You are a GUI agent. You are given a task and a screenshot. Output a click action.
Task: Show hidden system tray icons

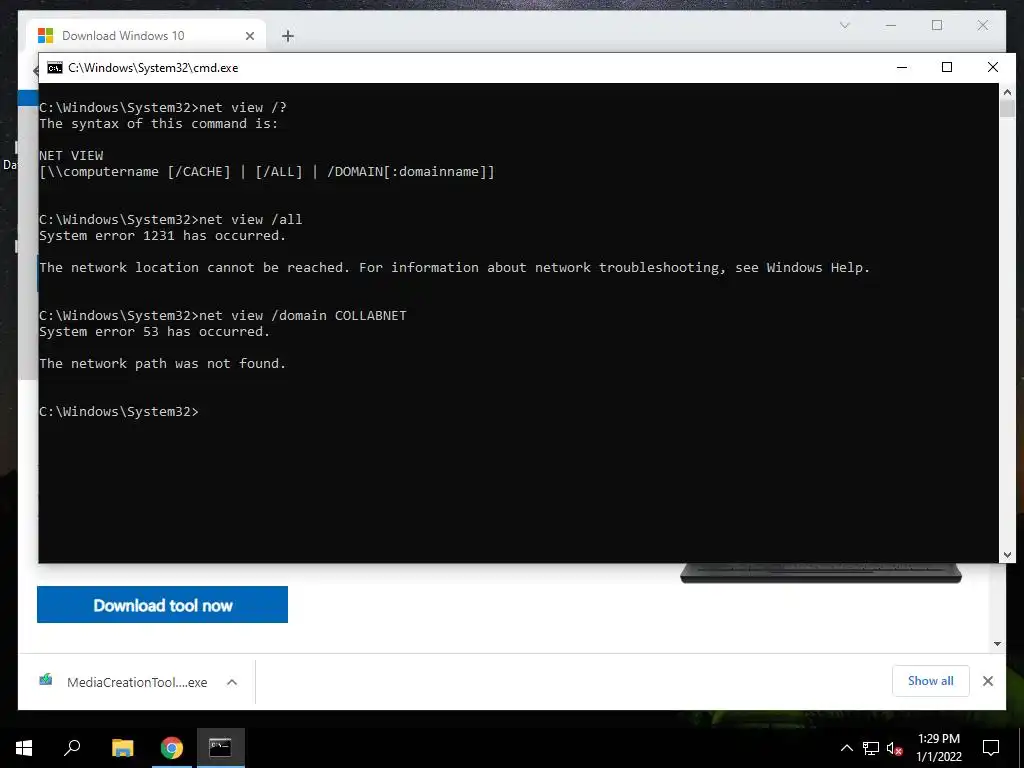[x=846, y=748]
